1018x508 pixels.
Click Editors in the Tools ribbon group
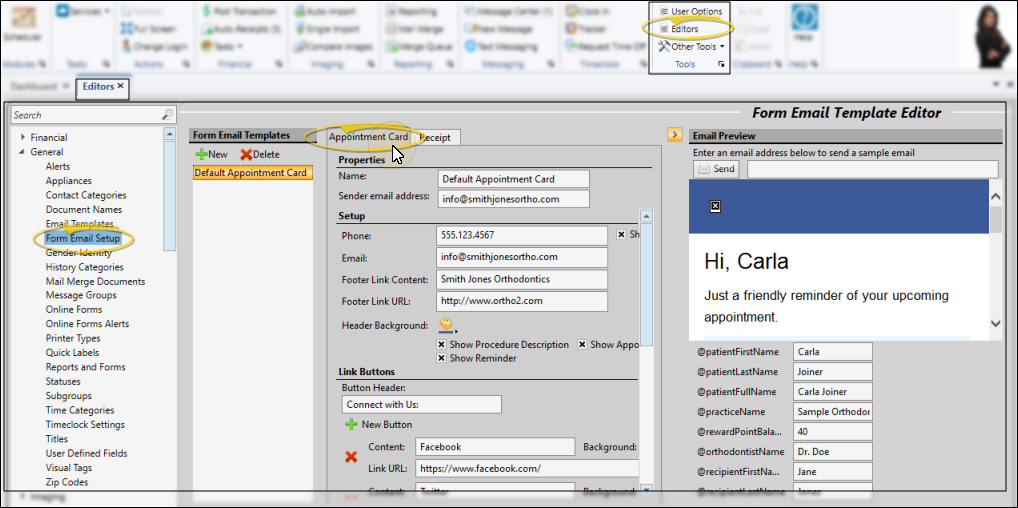[x=684, y=29]
